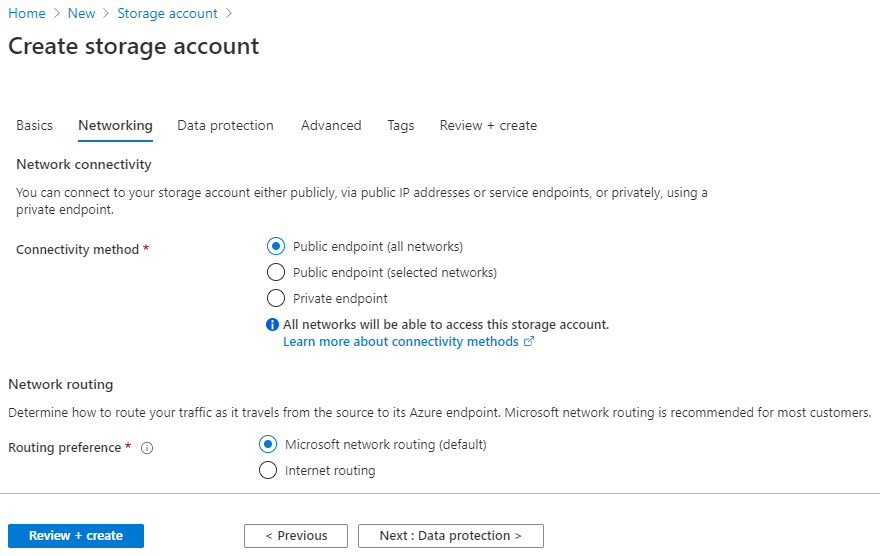Click the Previous button

[296, 536]
